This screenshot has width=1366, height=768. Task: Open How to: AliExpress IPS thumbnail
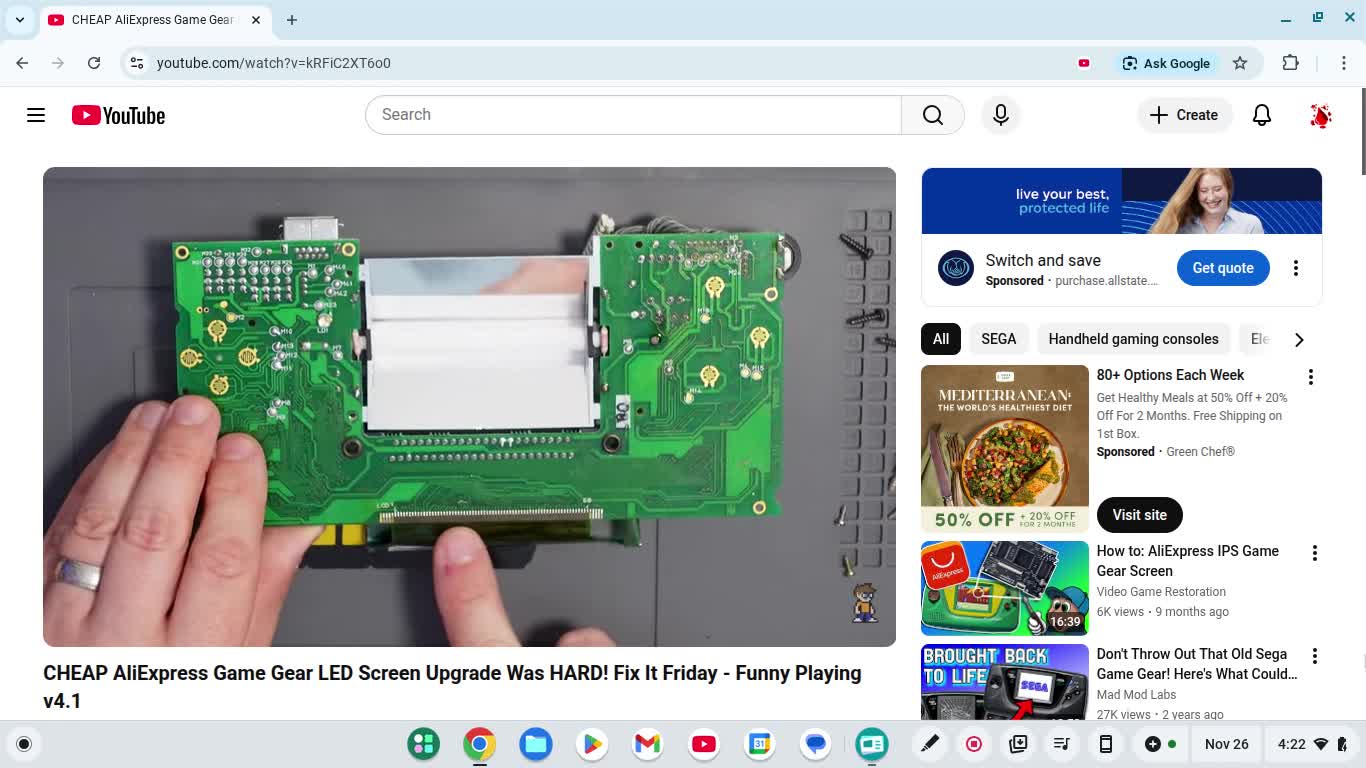[1004, 588]
